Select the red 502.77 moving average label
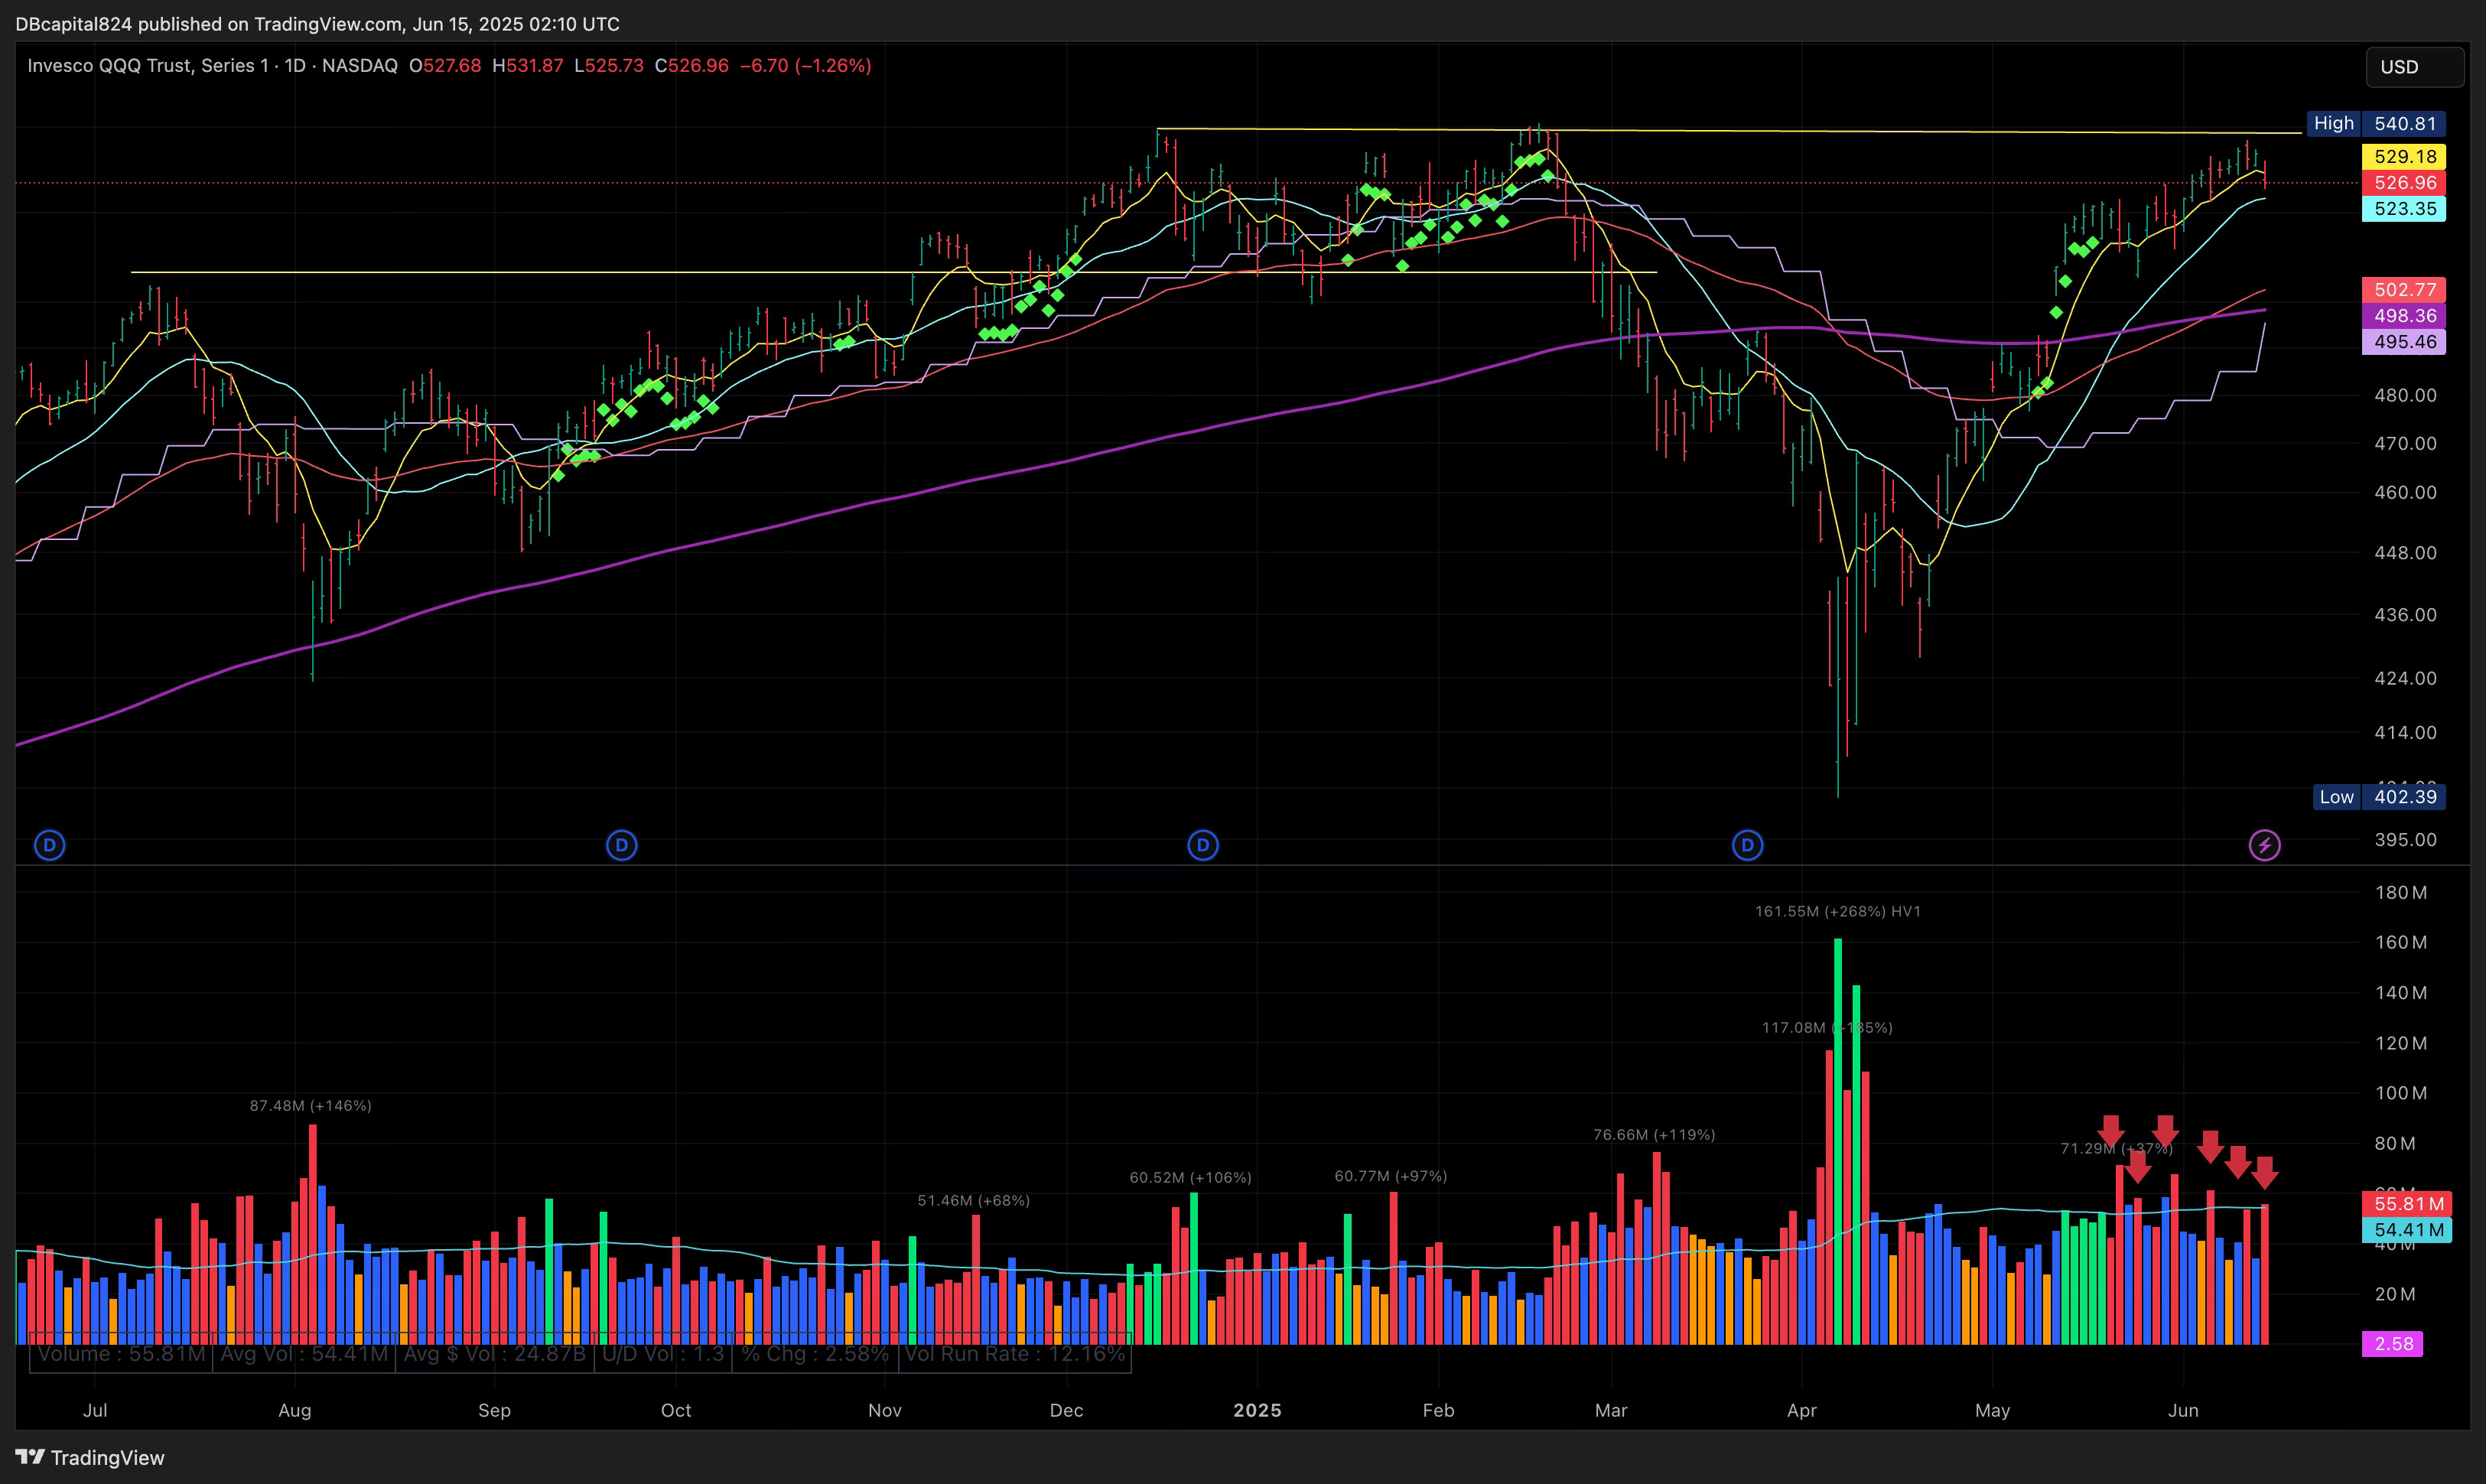 click(2404, 289)
